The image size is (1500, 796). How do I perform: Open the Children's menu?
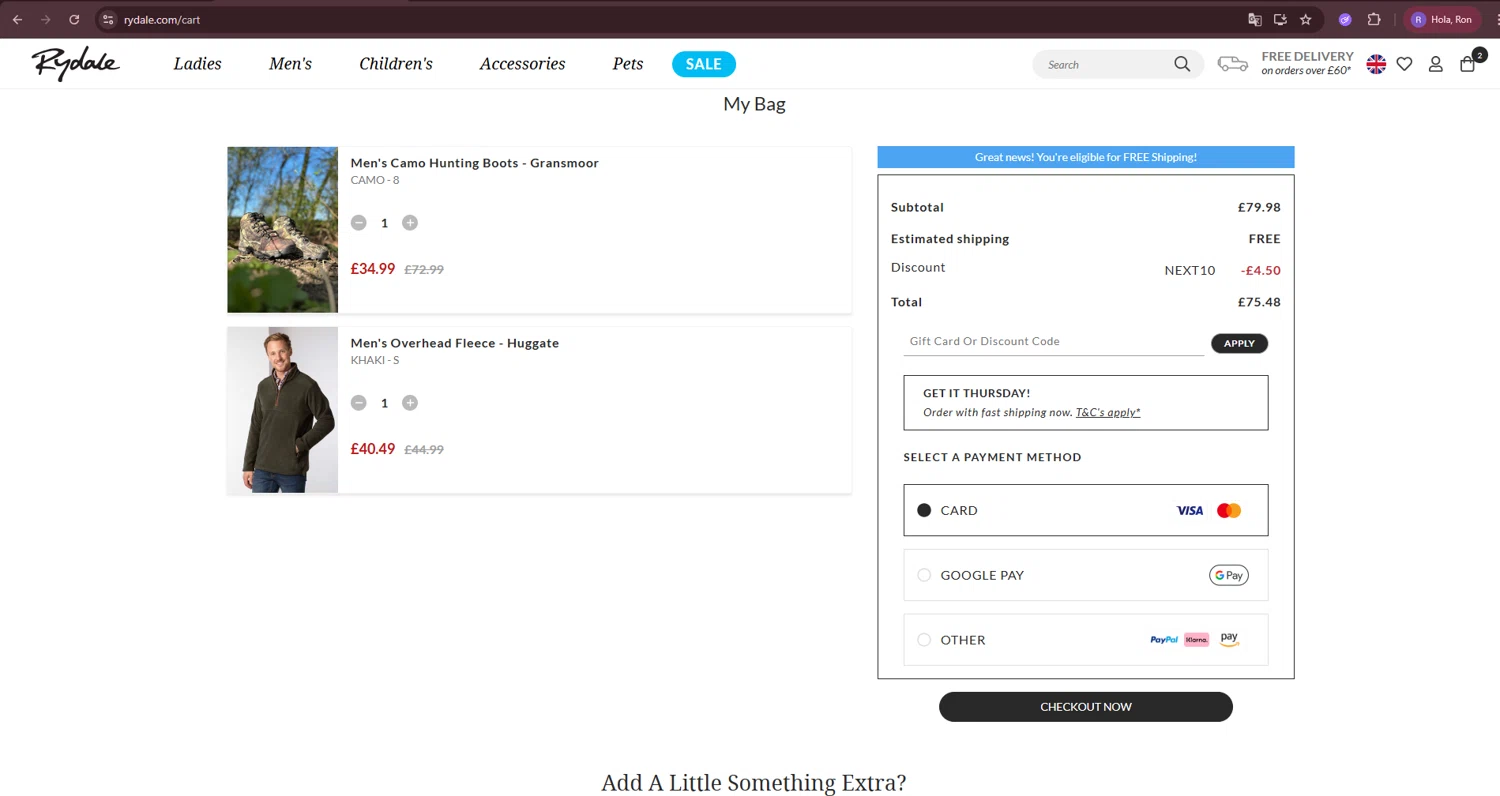click(396, 64)
